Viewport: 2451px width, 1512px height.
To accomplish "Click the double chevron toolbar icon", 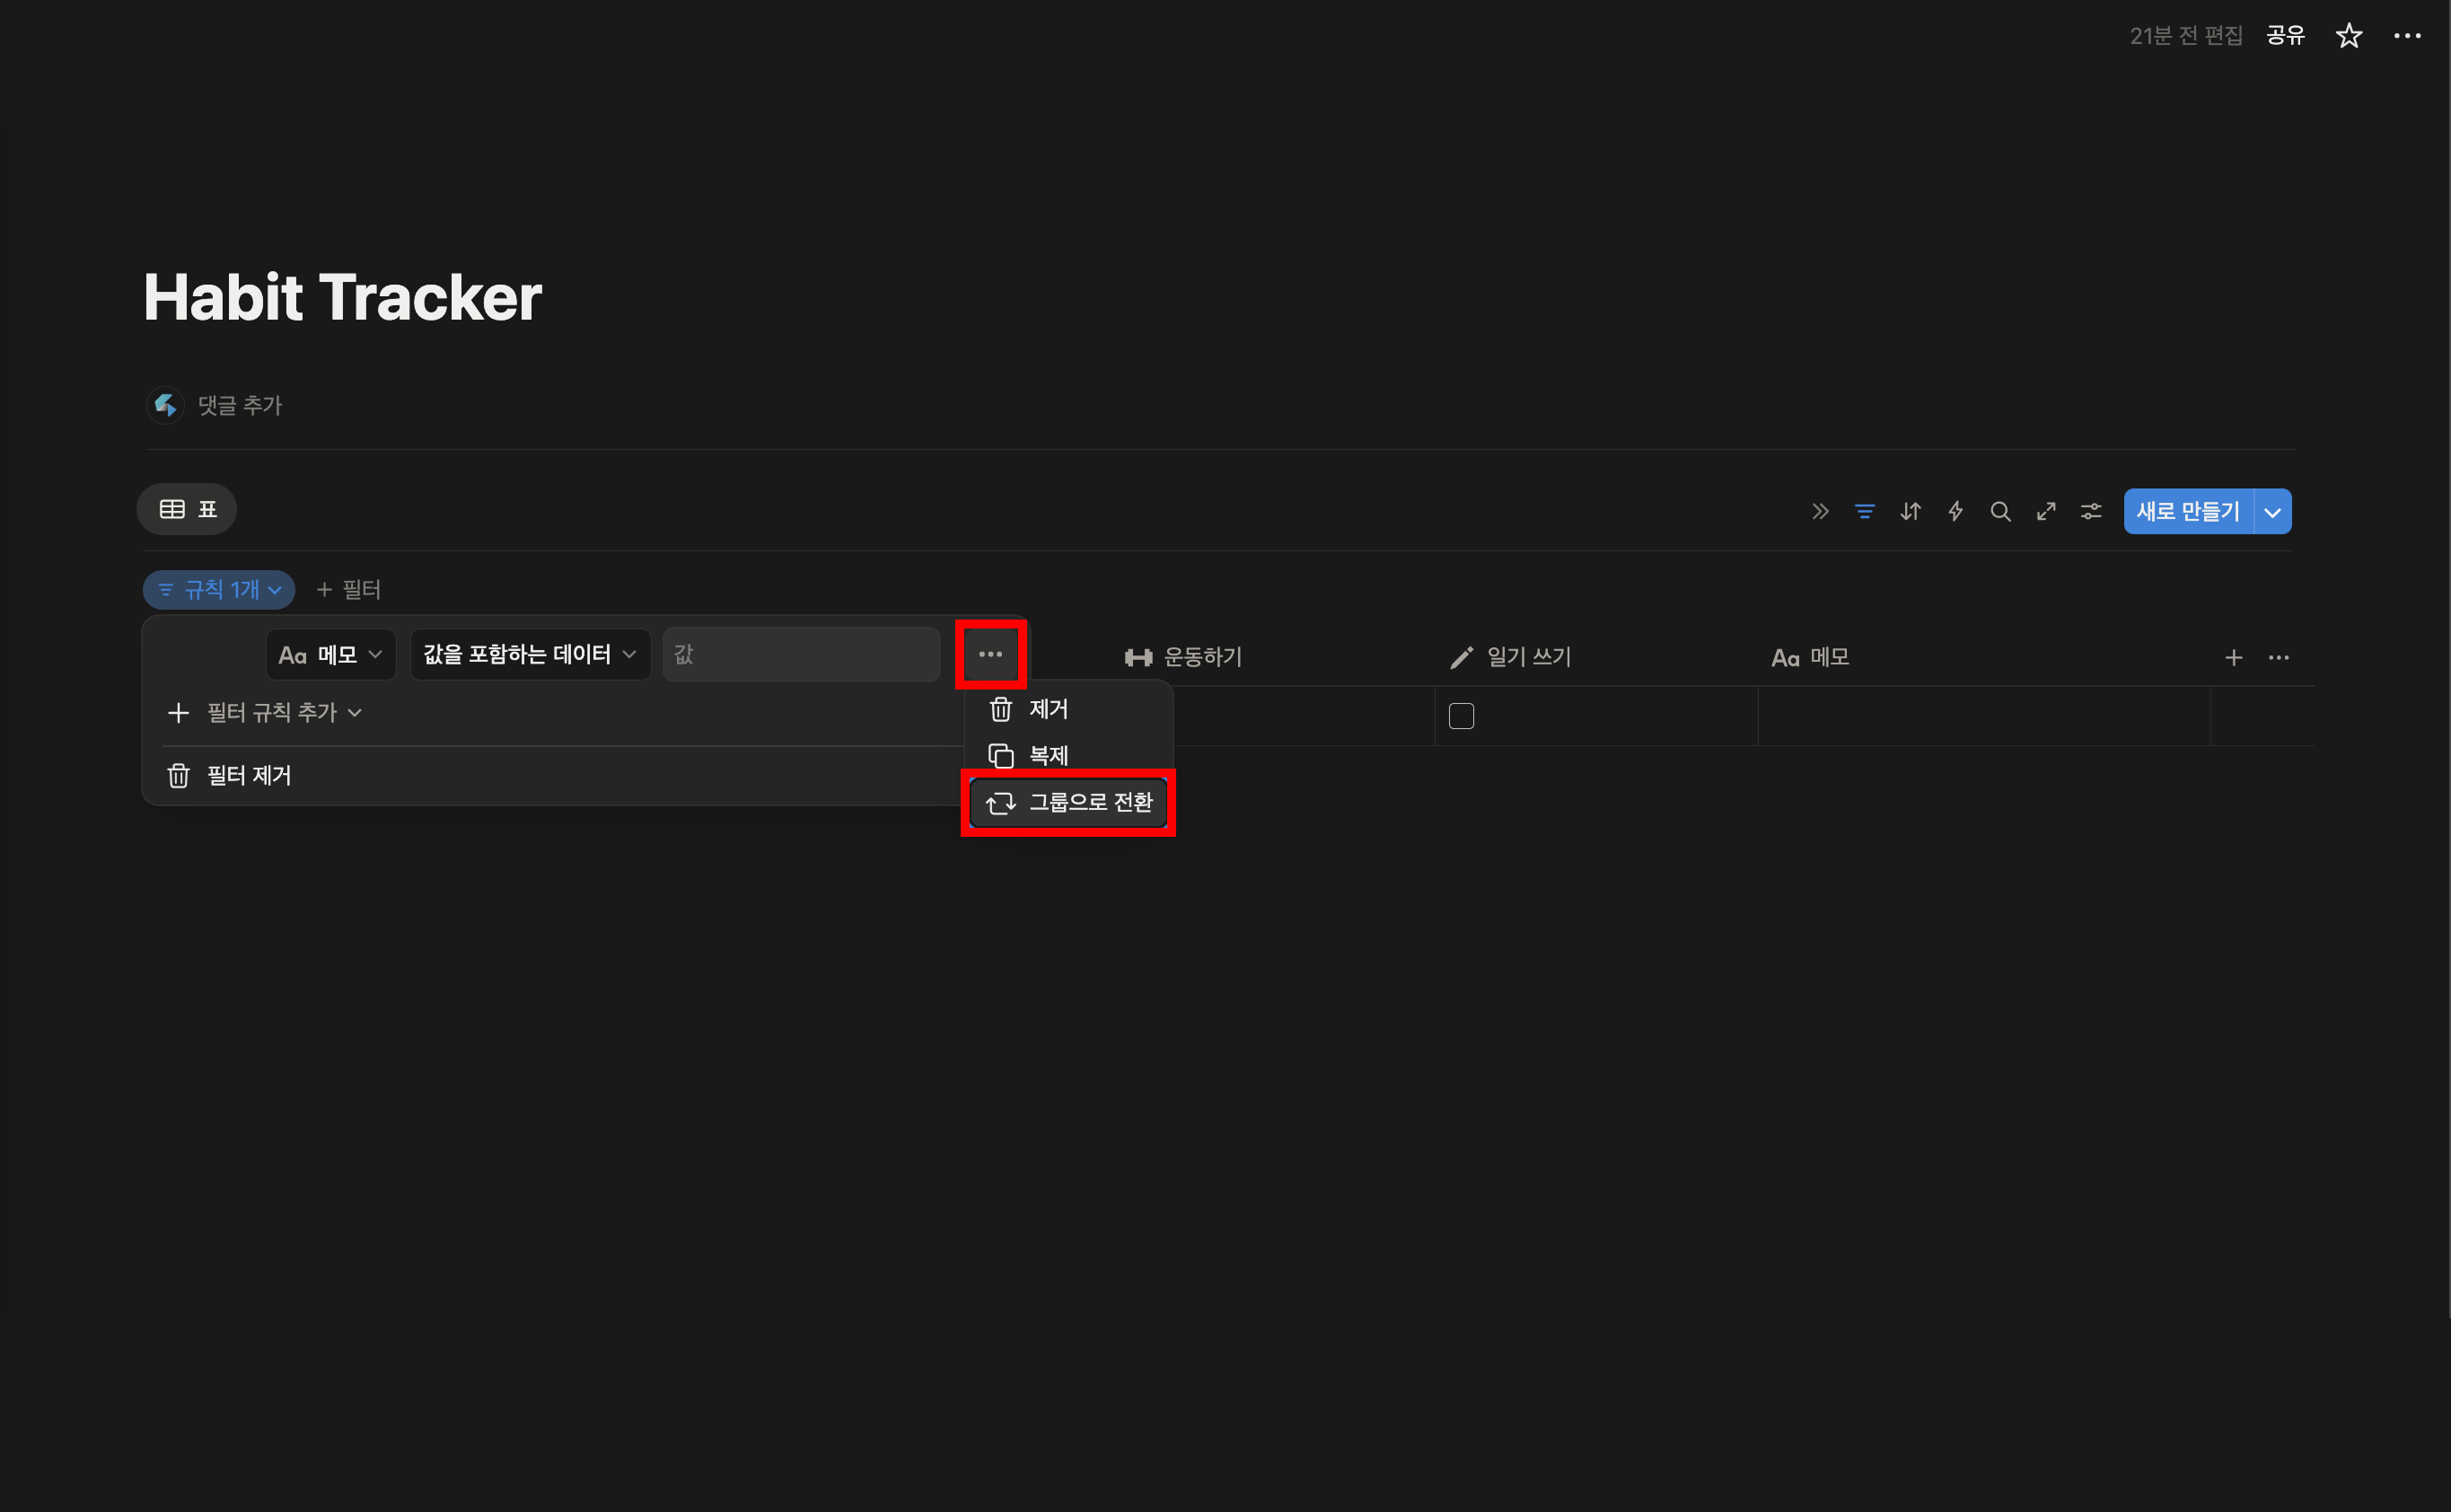I will click(1820, 511).
